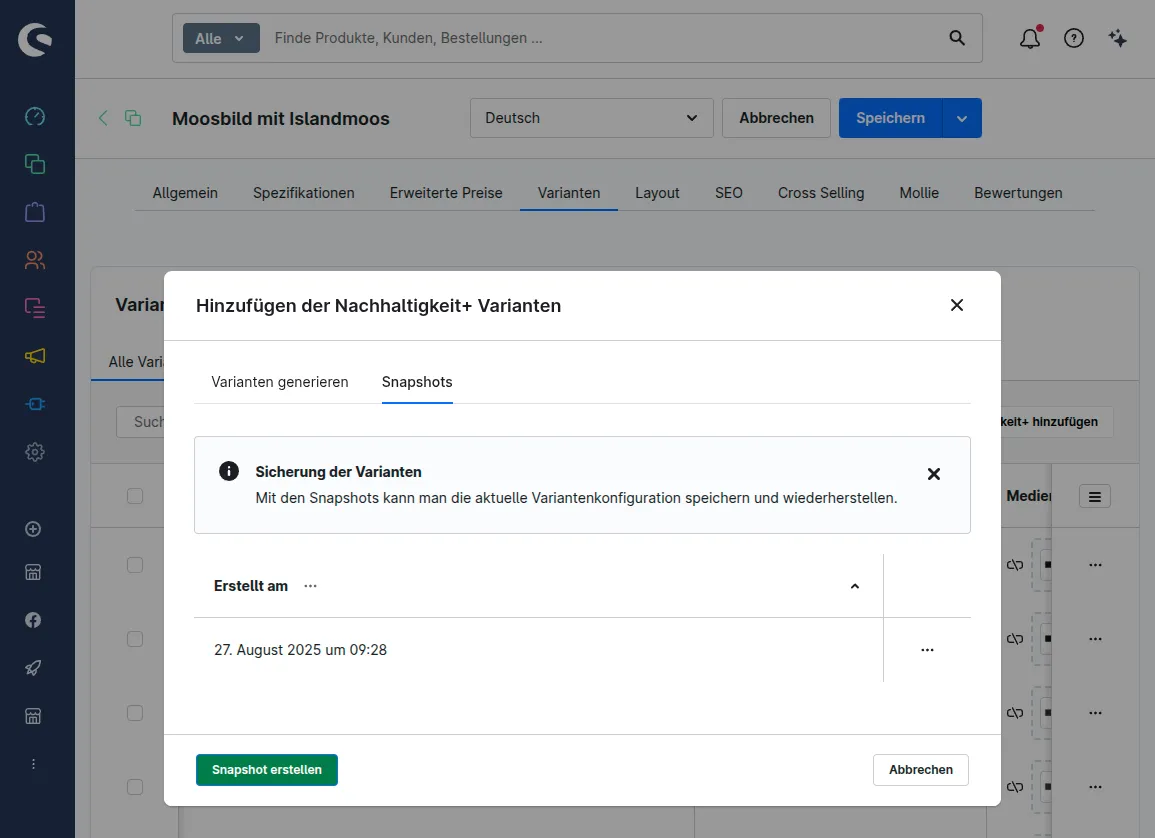The width and height of the screenshot is (1155, 838).
Task: Switch to the Spezifikationen tab
Action: click(x=303, y=193)
